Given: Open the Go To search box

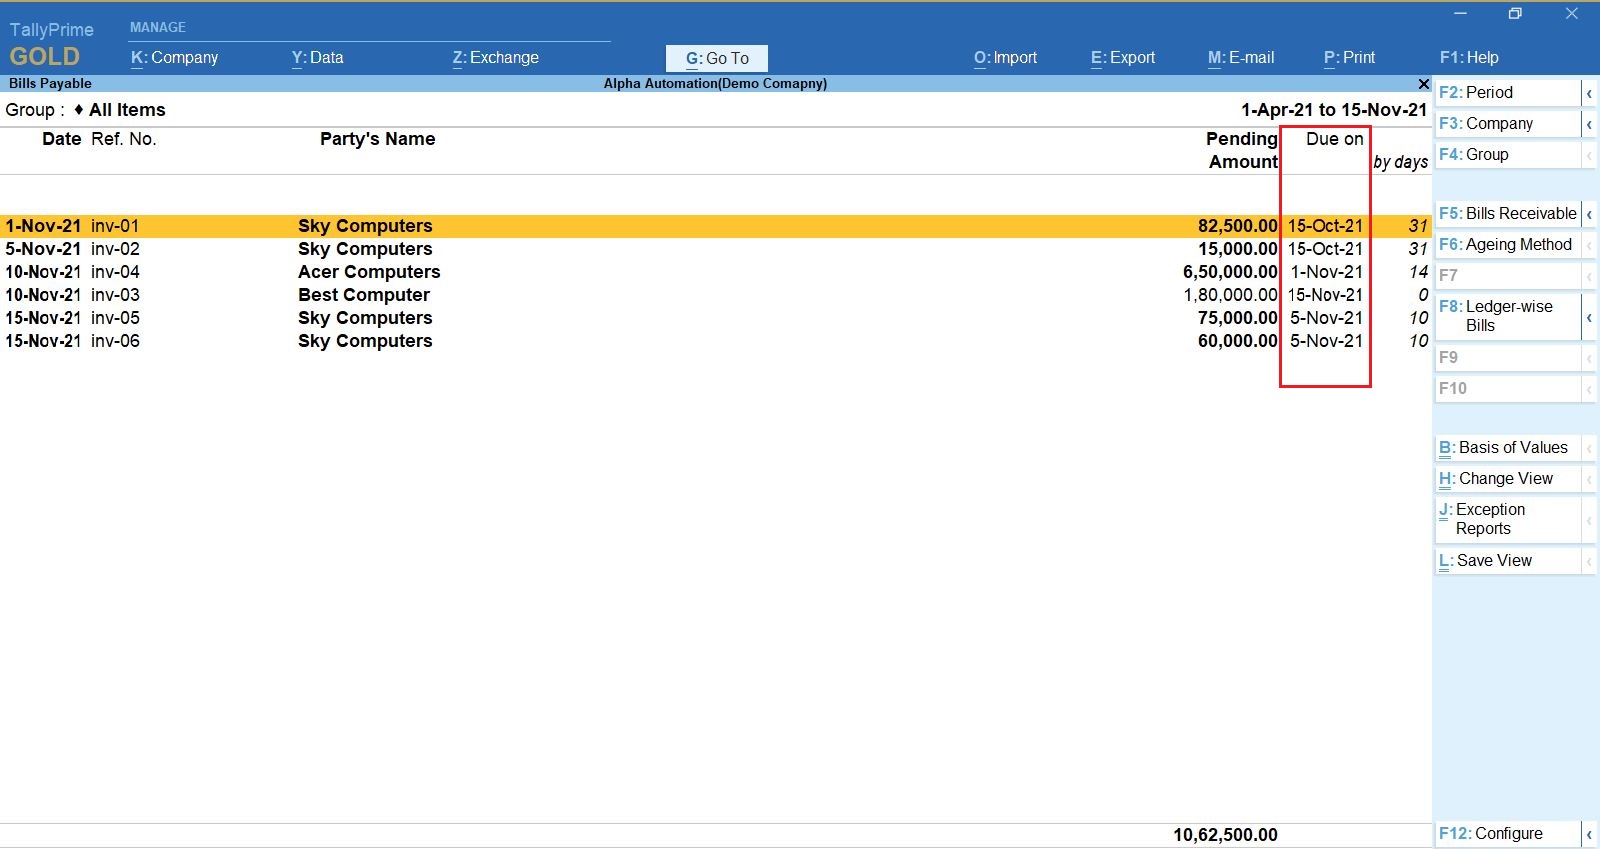Looking at the screenshot, I should (x=717, y=58).
